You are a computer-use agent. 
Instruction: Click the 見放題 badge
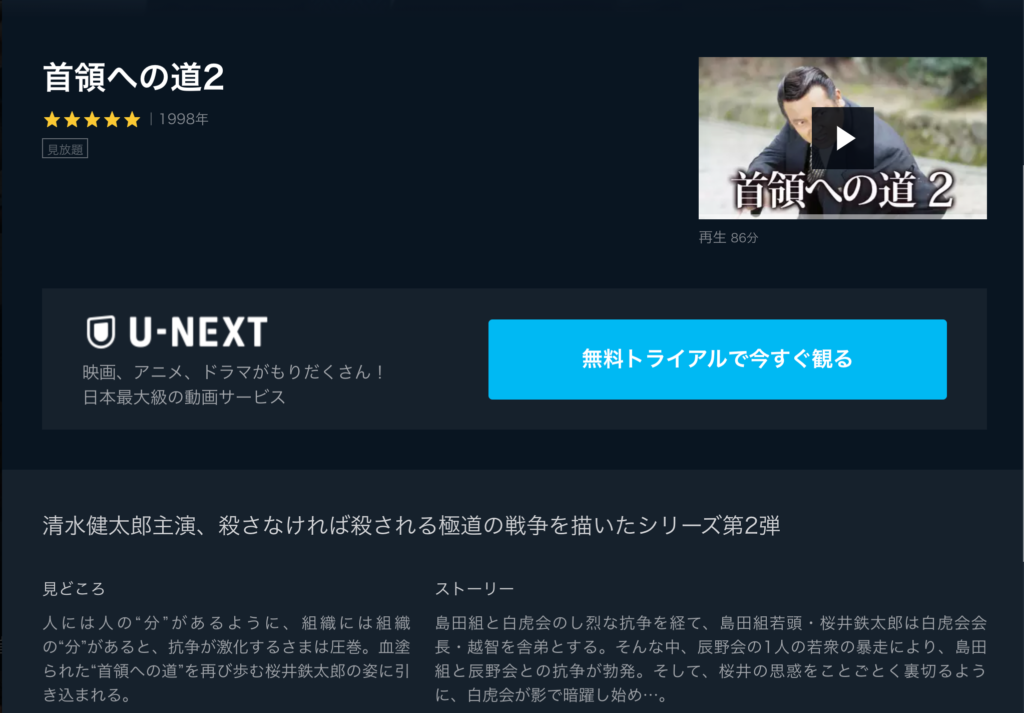point(65,149)
